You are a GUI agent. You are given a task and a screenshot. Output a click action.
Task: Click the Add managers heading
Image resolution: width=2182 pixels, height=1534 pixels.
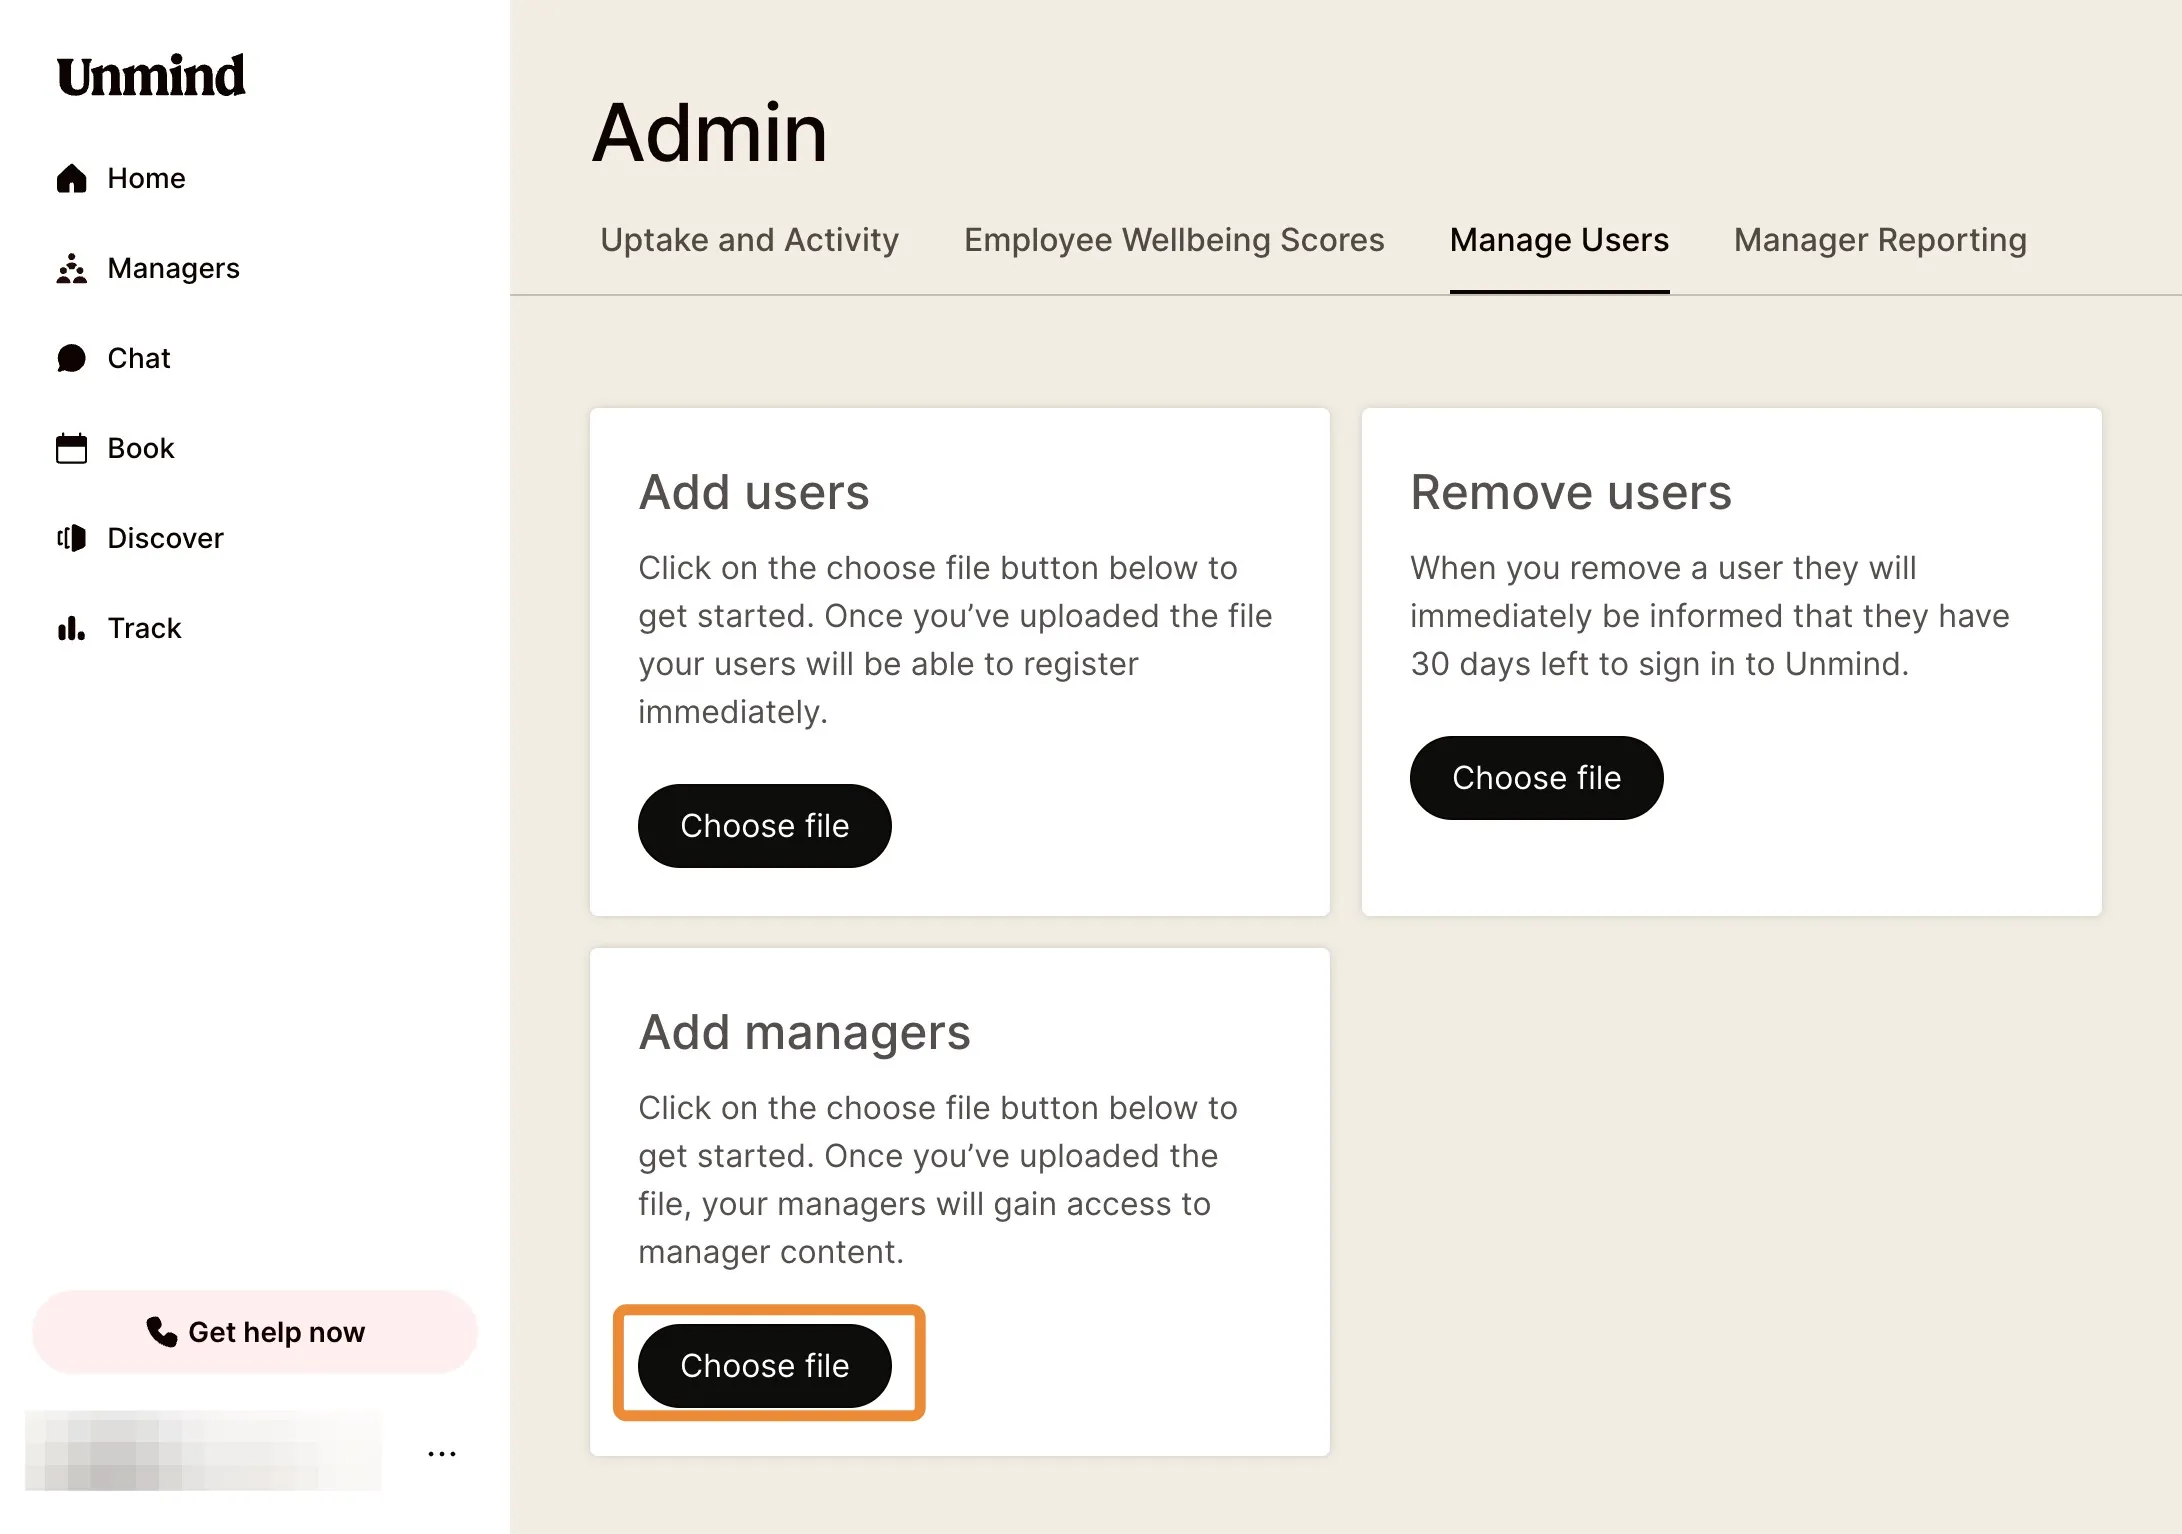805,1032
